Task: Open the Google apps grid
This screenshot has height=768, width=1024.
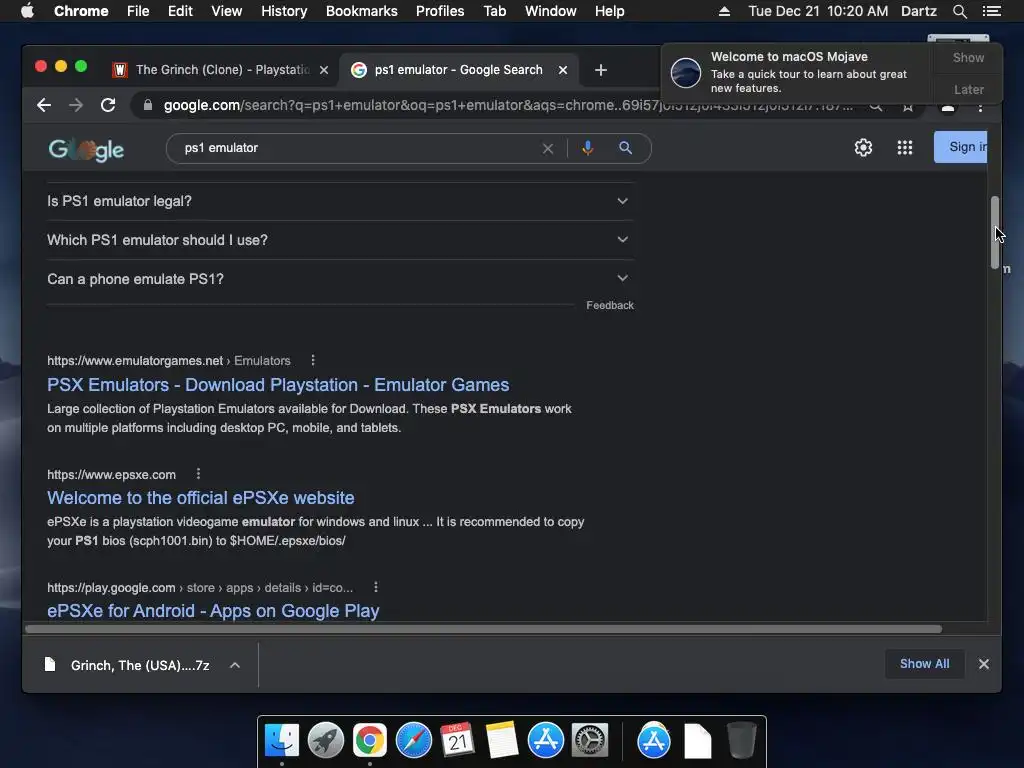Action: click(x=904, y=148)
